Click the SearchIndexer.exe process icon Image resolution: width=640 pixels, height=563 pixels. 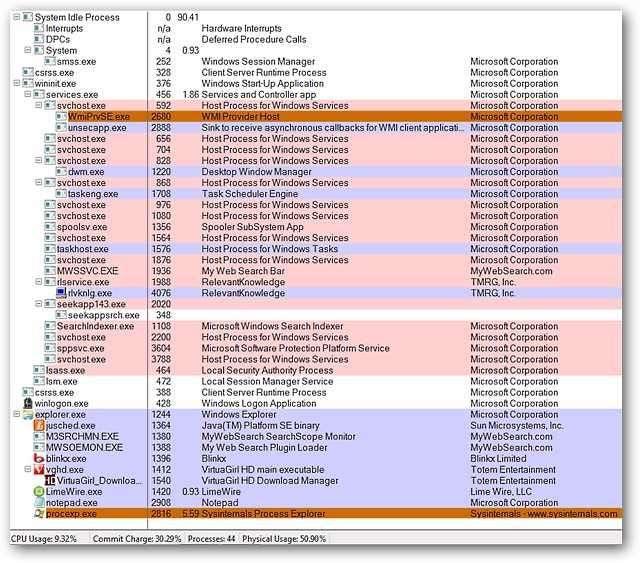[50, 326]
